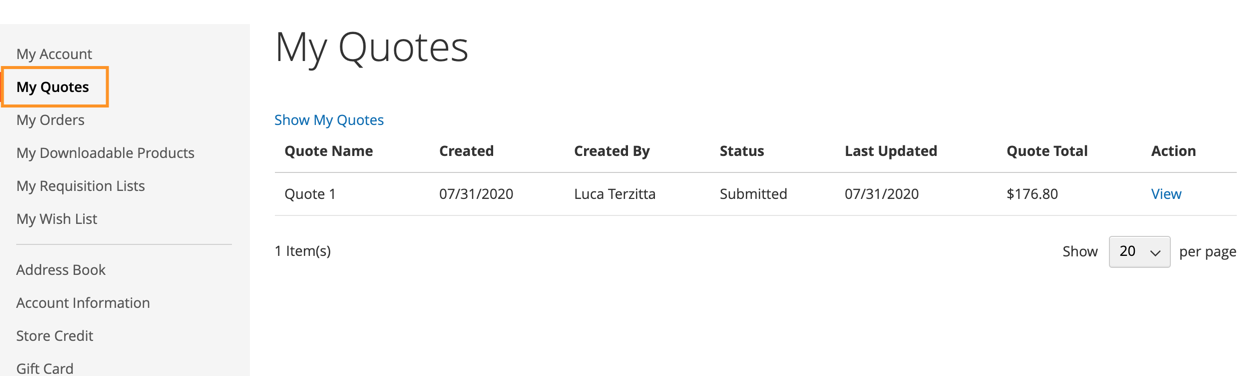The image size is (1243, 376).
Task: Open the items per page dropdown
Action: pyautogui.click(x=1139, y=252)
